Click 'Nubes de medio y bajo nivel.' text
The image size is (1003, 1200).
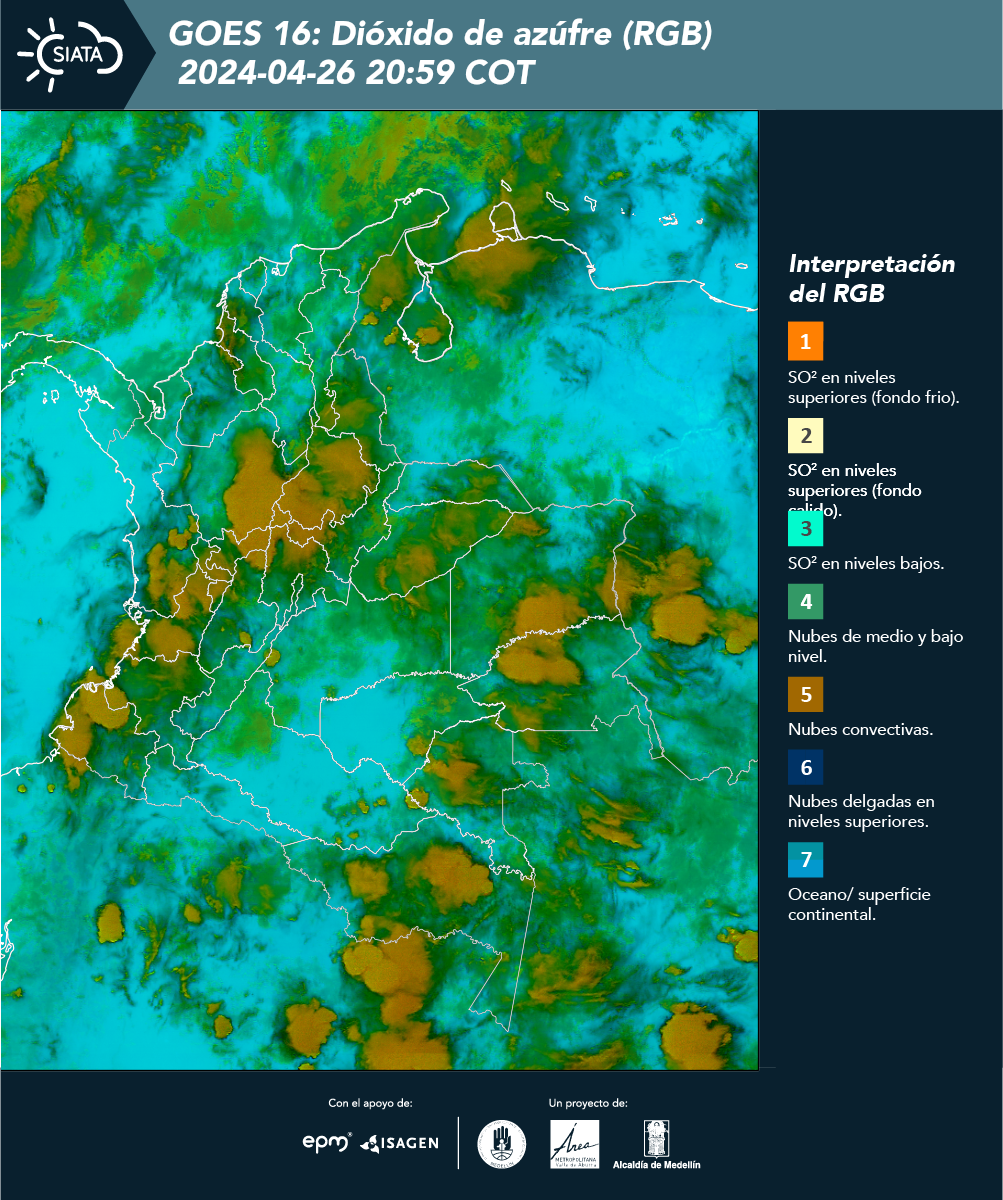tap(875, 646)
